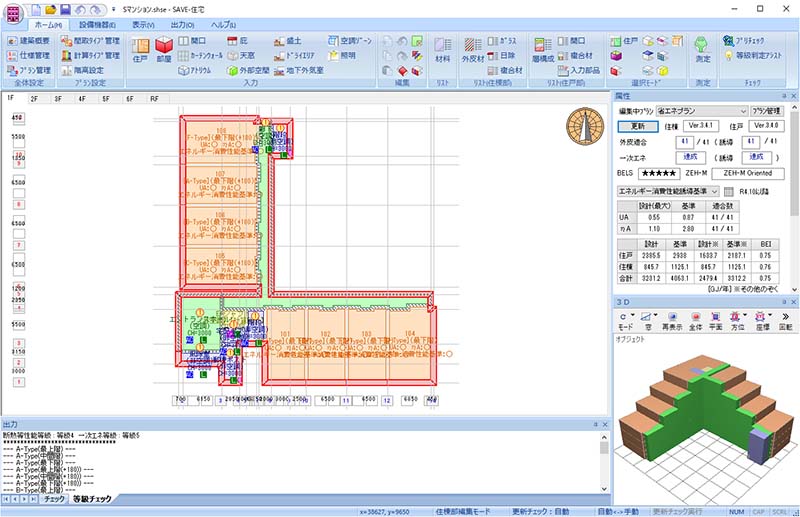Open the 材料 materials list
The width and height of the screenshot is (800, 517).
tap(443, 50)
